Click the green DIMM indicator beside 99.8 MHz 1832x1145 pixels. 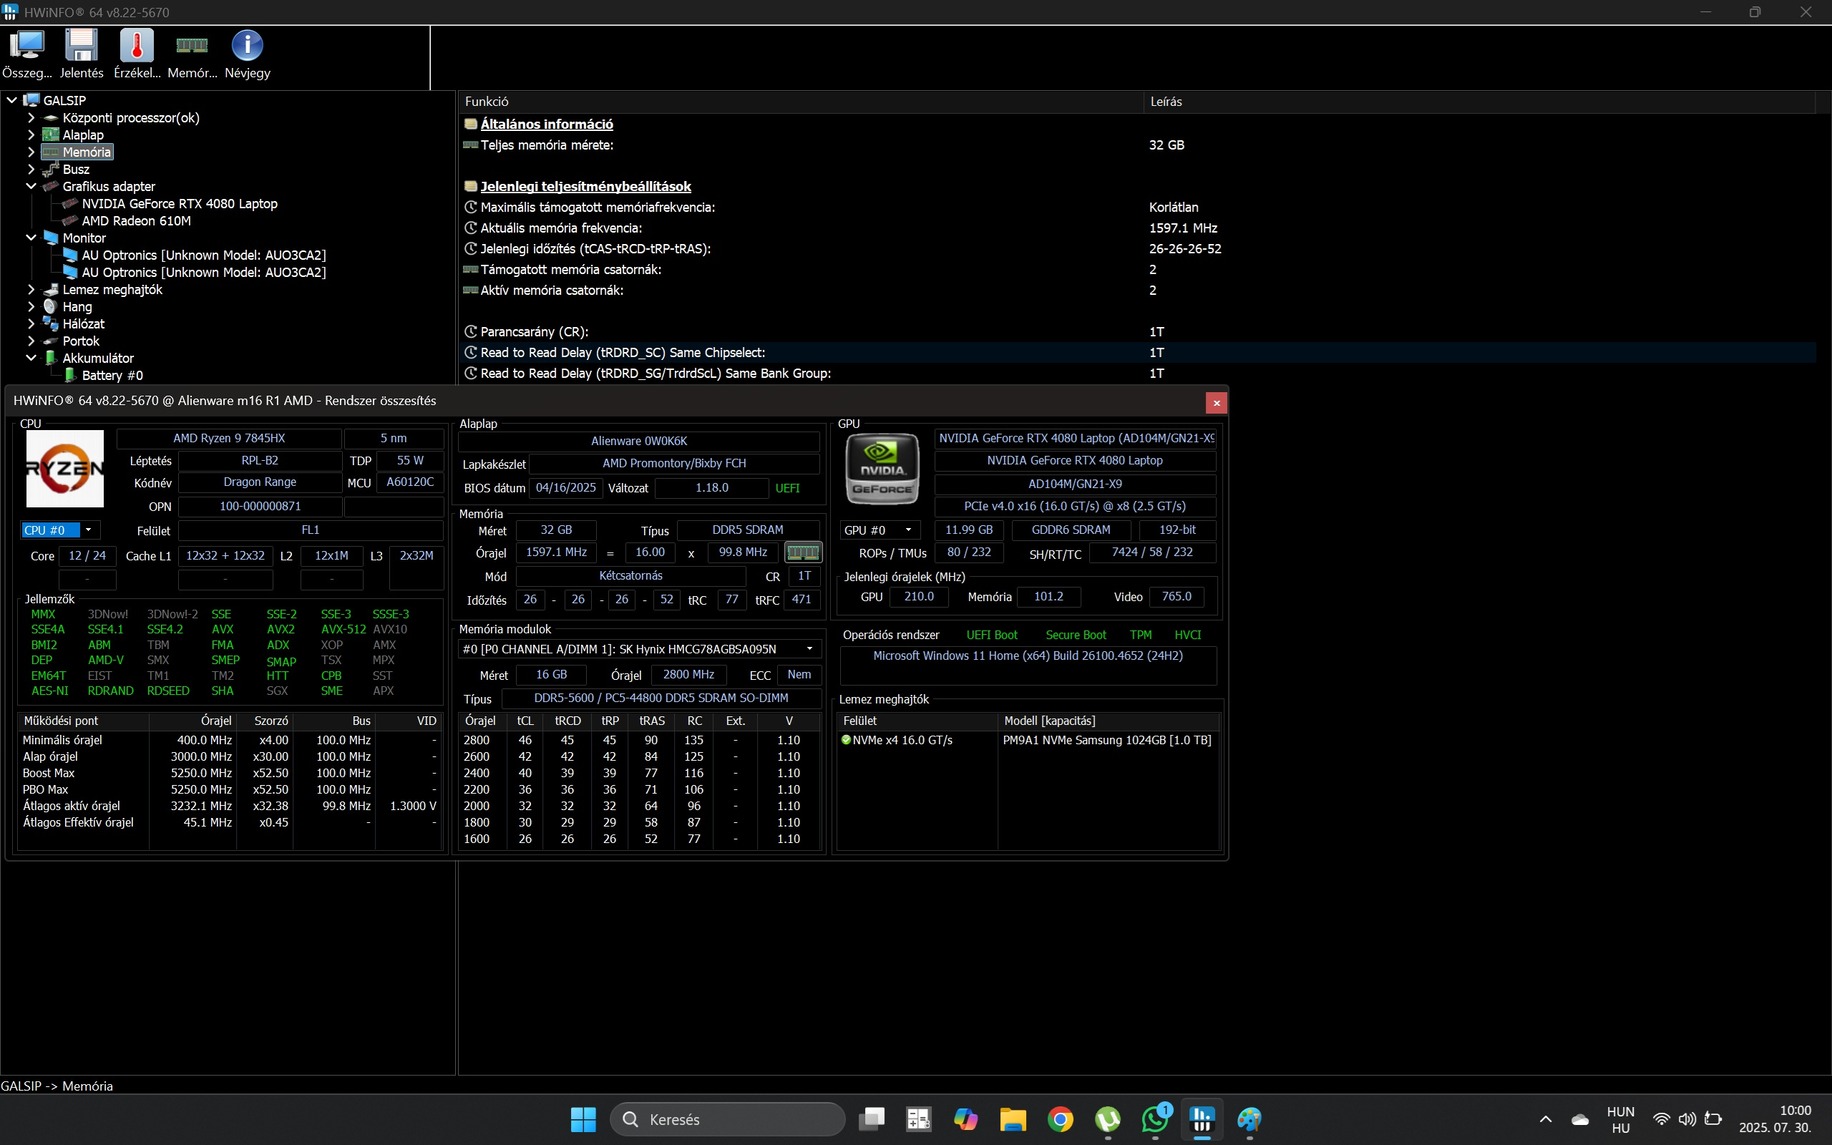[803, 552]
